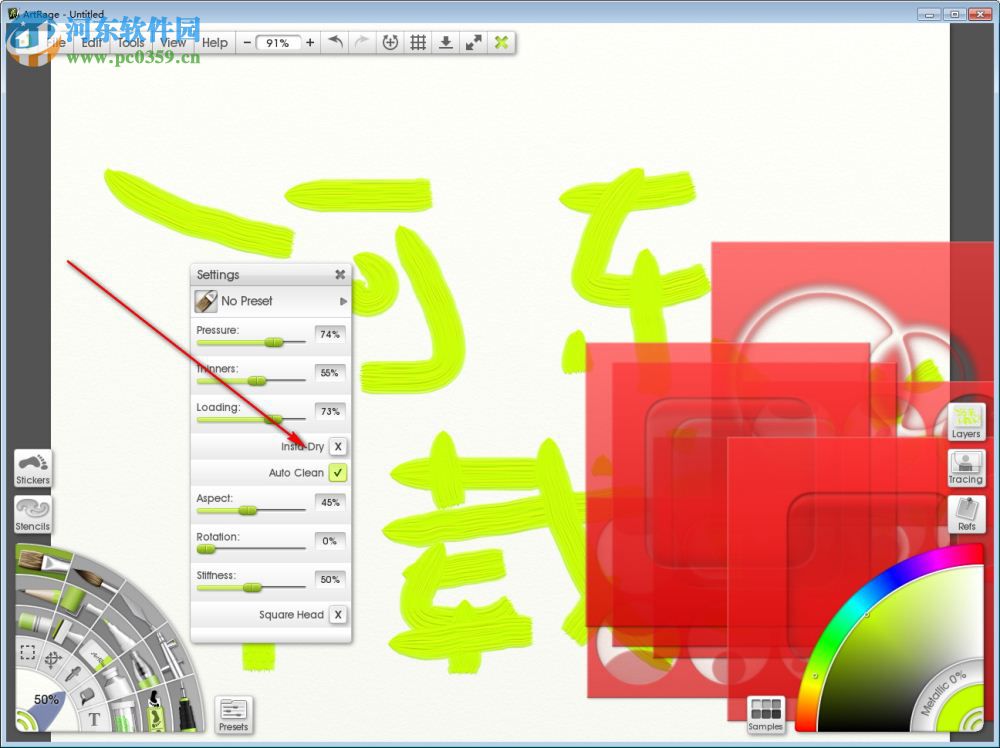Click the Aspect 45% value box
This screenshot has width=1000, height=748.
330,502
